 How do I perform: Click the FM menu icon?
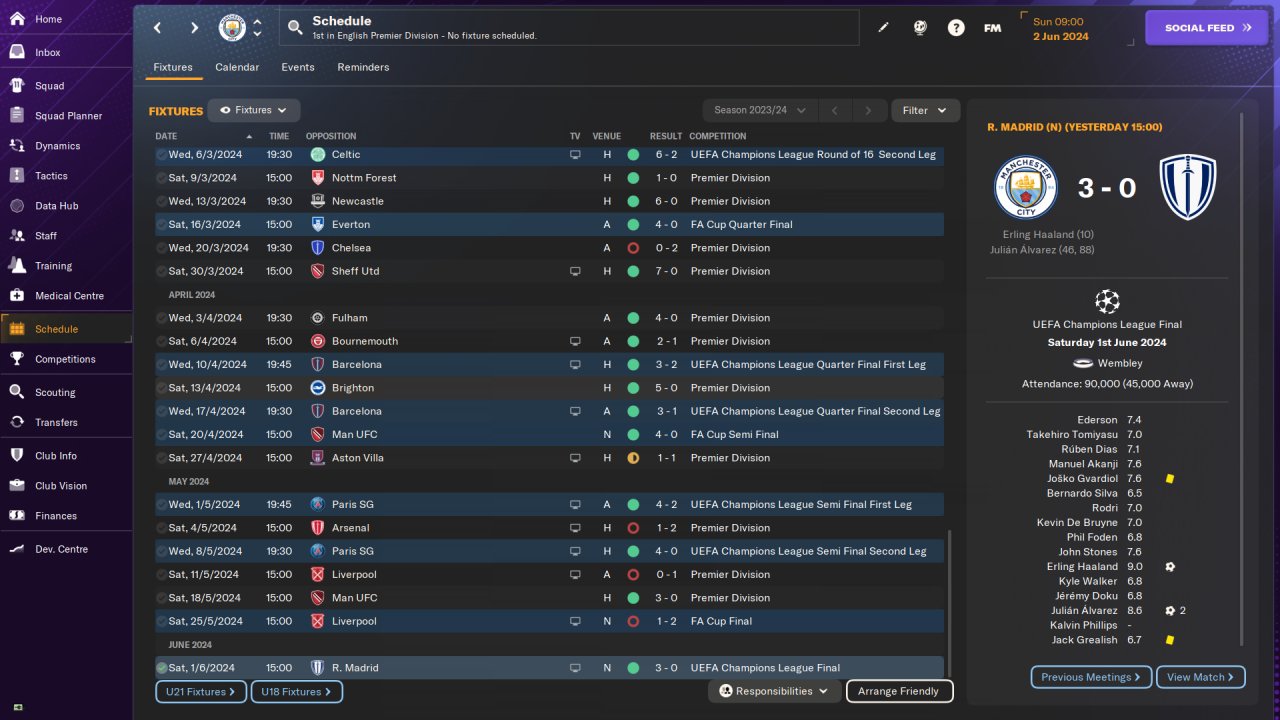(992, 28)
